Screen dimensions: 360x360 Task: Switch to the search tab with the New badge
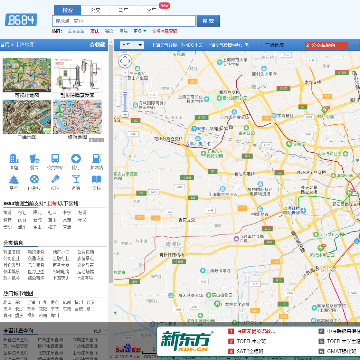[152, 10]
